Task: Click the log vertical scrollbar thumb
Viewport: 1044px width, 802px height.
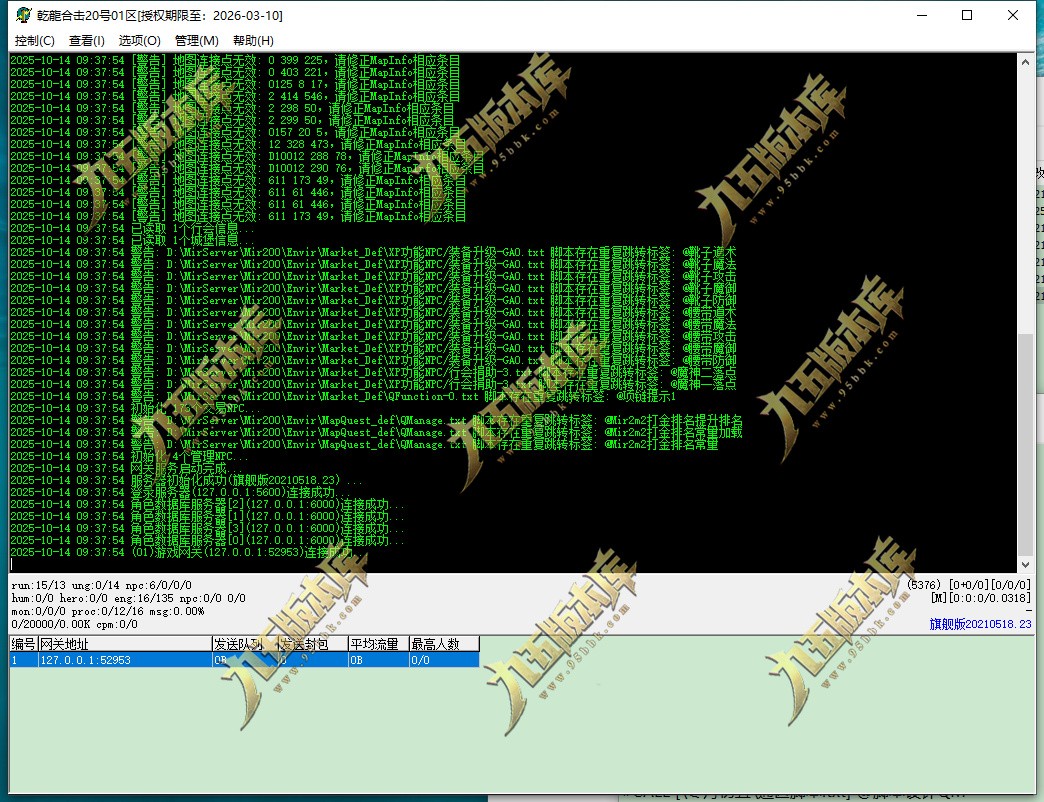Action: point(1025,445)
